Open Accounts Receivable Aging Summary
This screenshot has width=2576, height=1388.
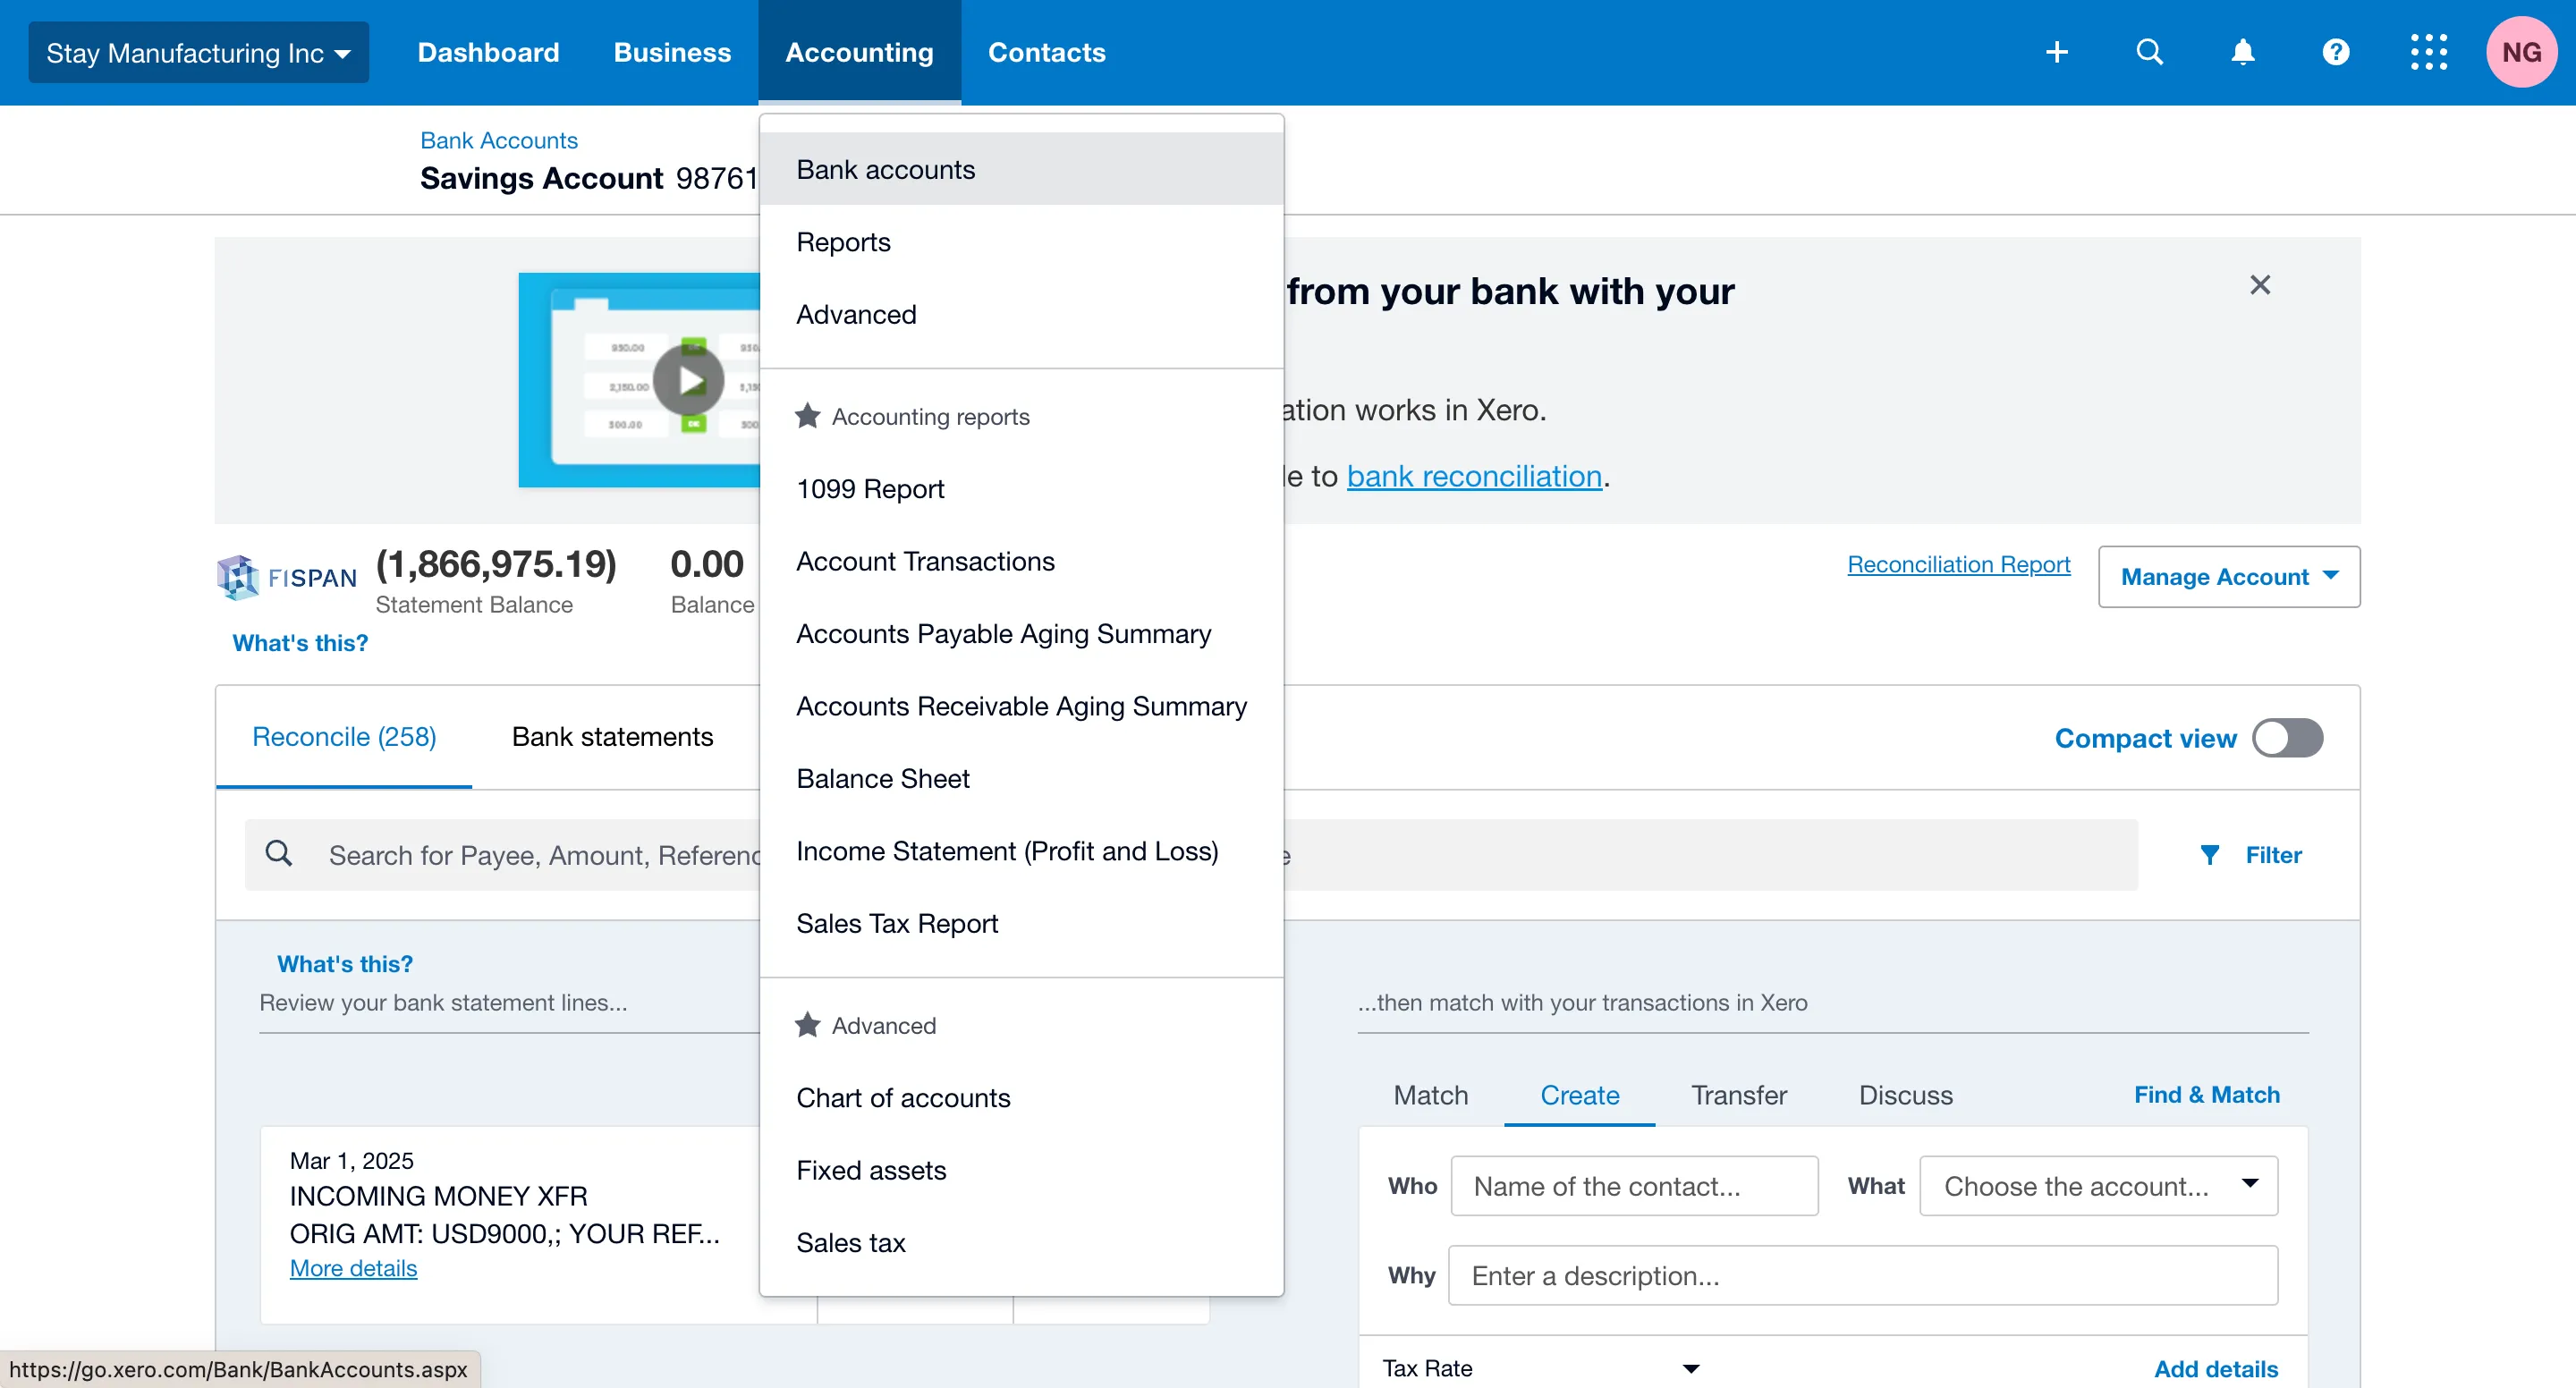[1021, 706]
